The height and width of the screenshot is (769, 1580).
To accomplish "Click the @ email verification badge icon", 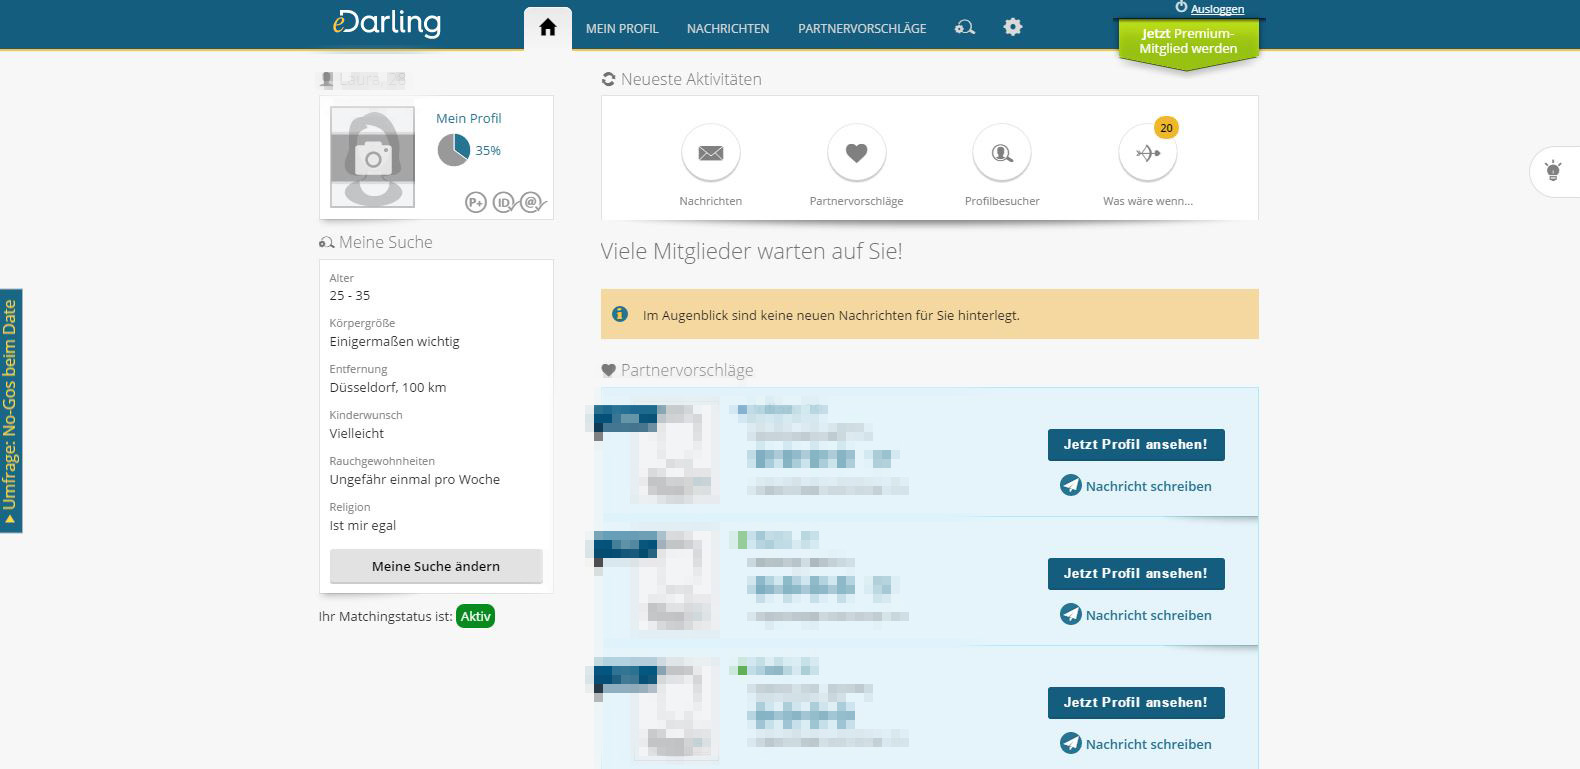I will [x=532, y=203].
